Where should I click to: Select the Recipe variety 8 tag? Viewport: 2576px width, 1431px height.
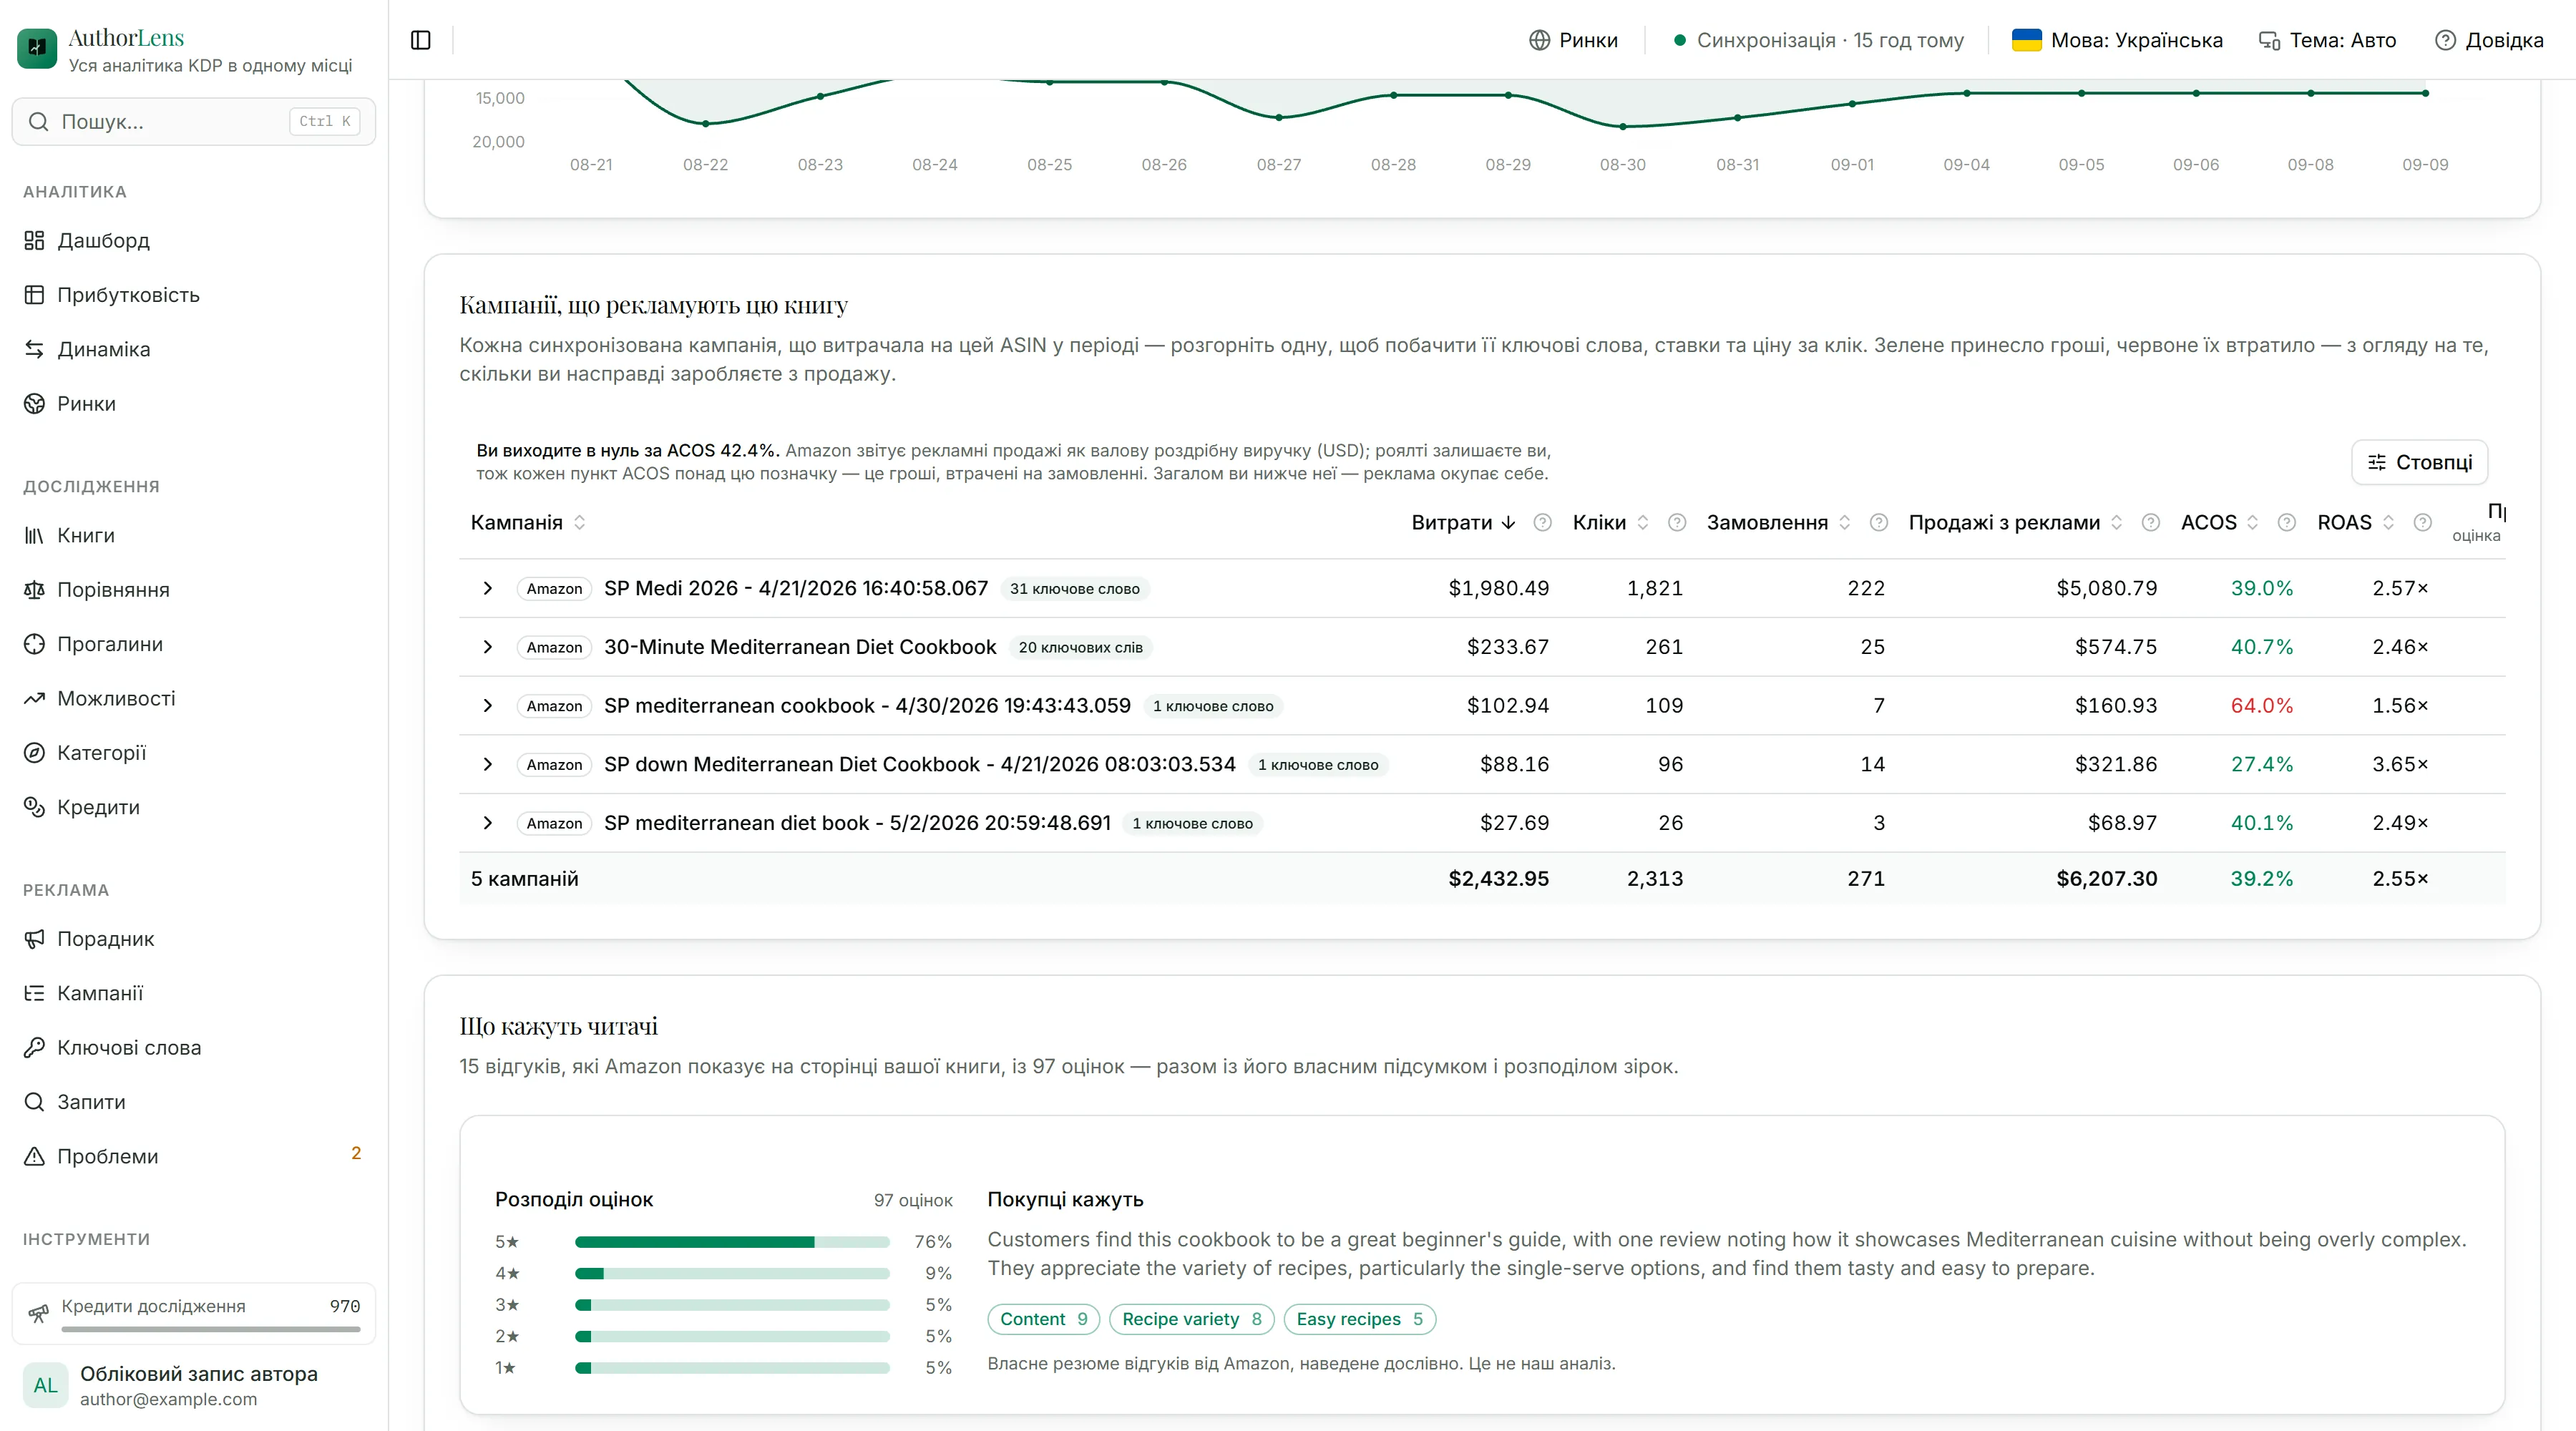[1192, 1319]
